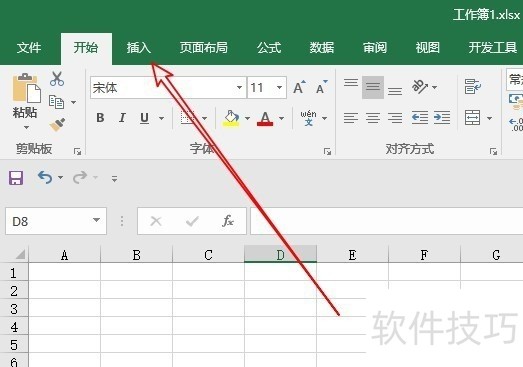Viewport: 523px width, 367px height.
Task: Click the Redo arrow
Action: click(x=80, y=177)
